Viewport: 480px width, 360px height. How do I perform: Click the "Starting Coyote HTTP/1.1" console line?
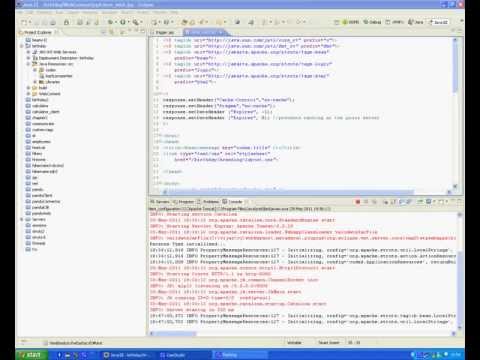[x=211, y=274]
